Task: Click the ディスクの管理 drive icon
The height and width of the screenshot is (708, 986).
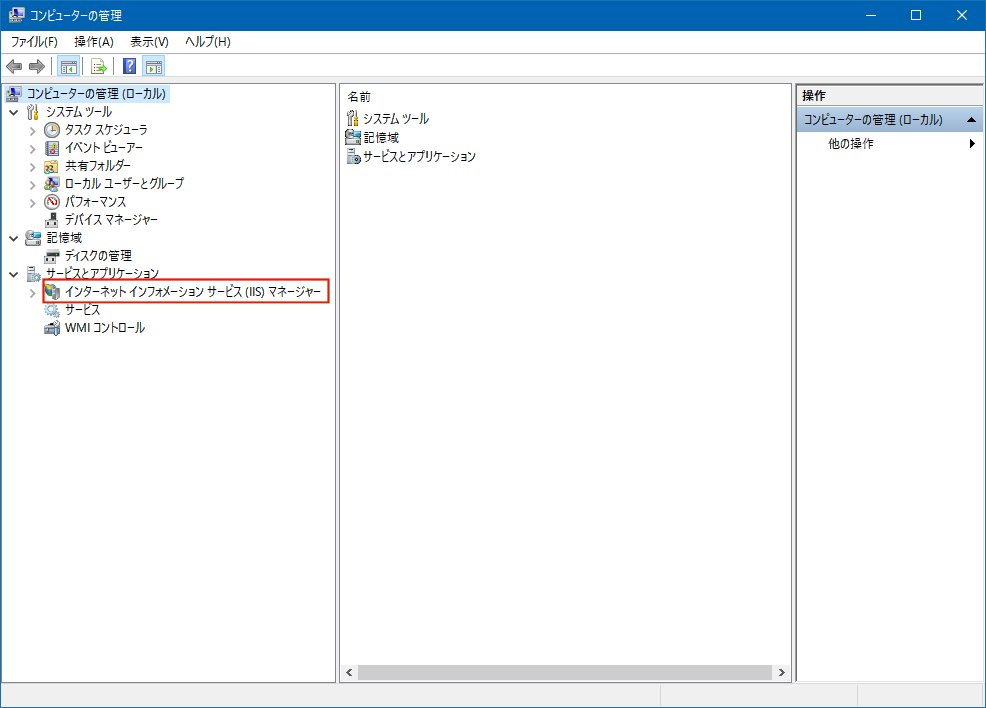Action: click(x=52, y=257)
